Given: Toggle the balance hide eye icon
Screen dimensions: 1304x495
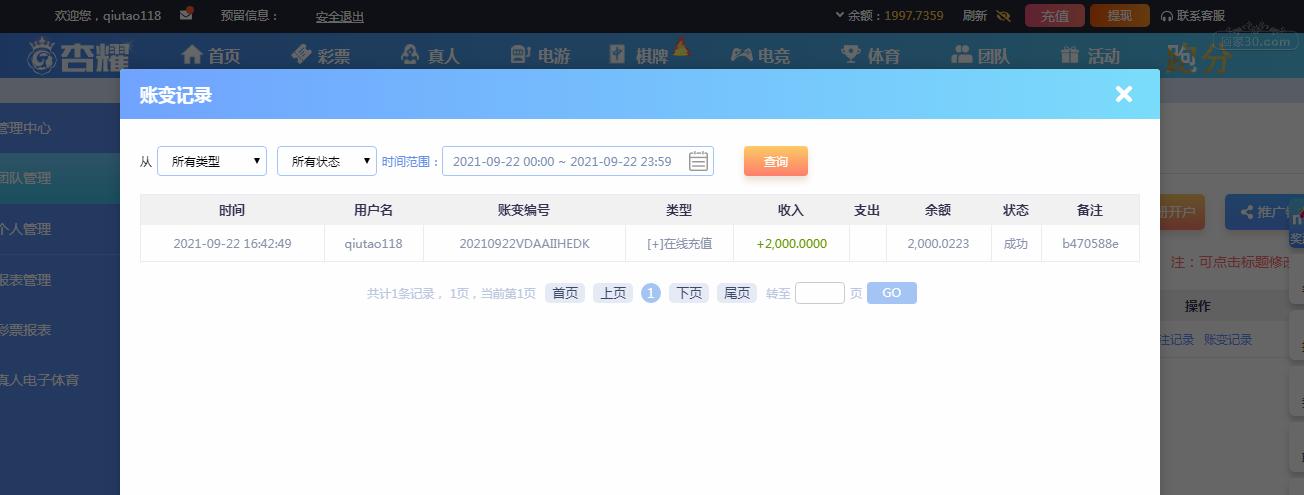Looking at the screenshot, I should point(1004,16).
